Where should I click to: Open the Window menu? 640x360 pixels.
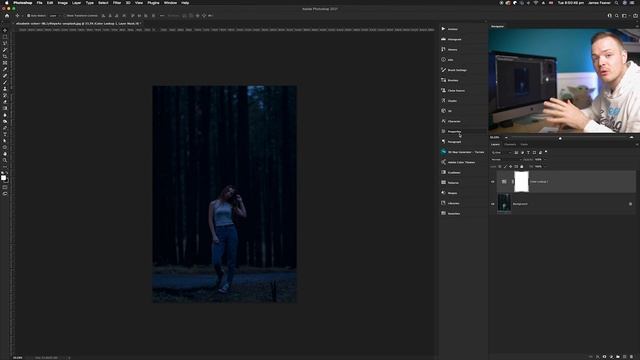pos(170,3)
